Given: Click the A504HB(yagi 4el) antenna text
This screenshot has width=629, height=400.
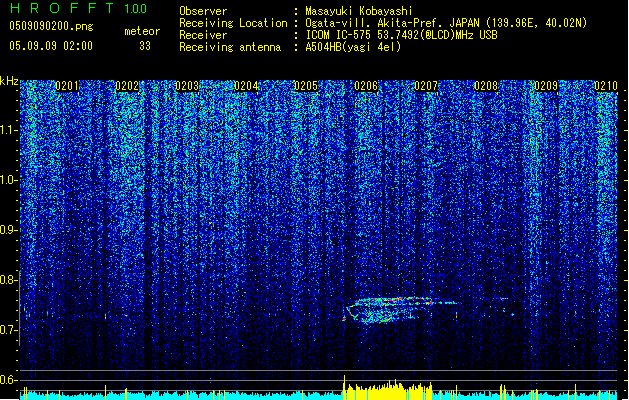Looking at the screenshot, I should 353,47.
